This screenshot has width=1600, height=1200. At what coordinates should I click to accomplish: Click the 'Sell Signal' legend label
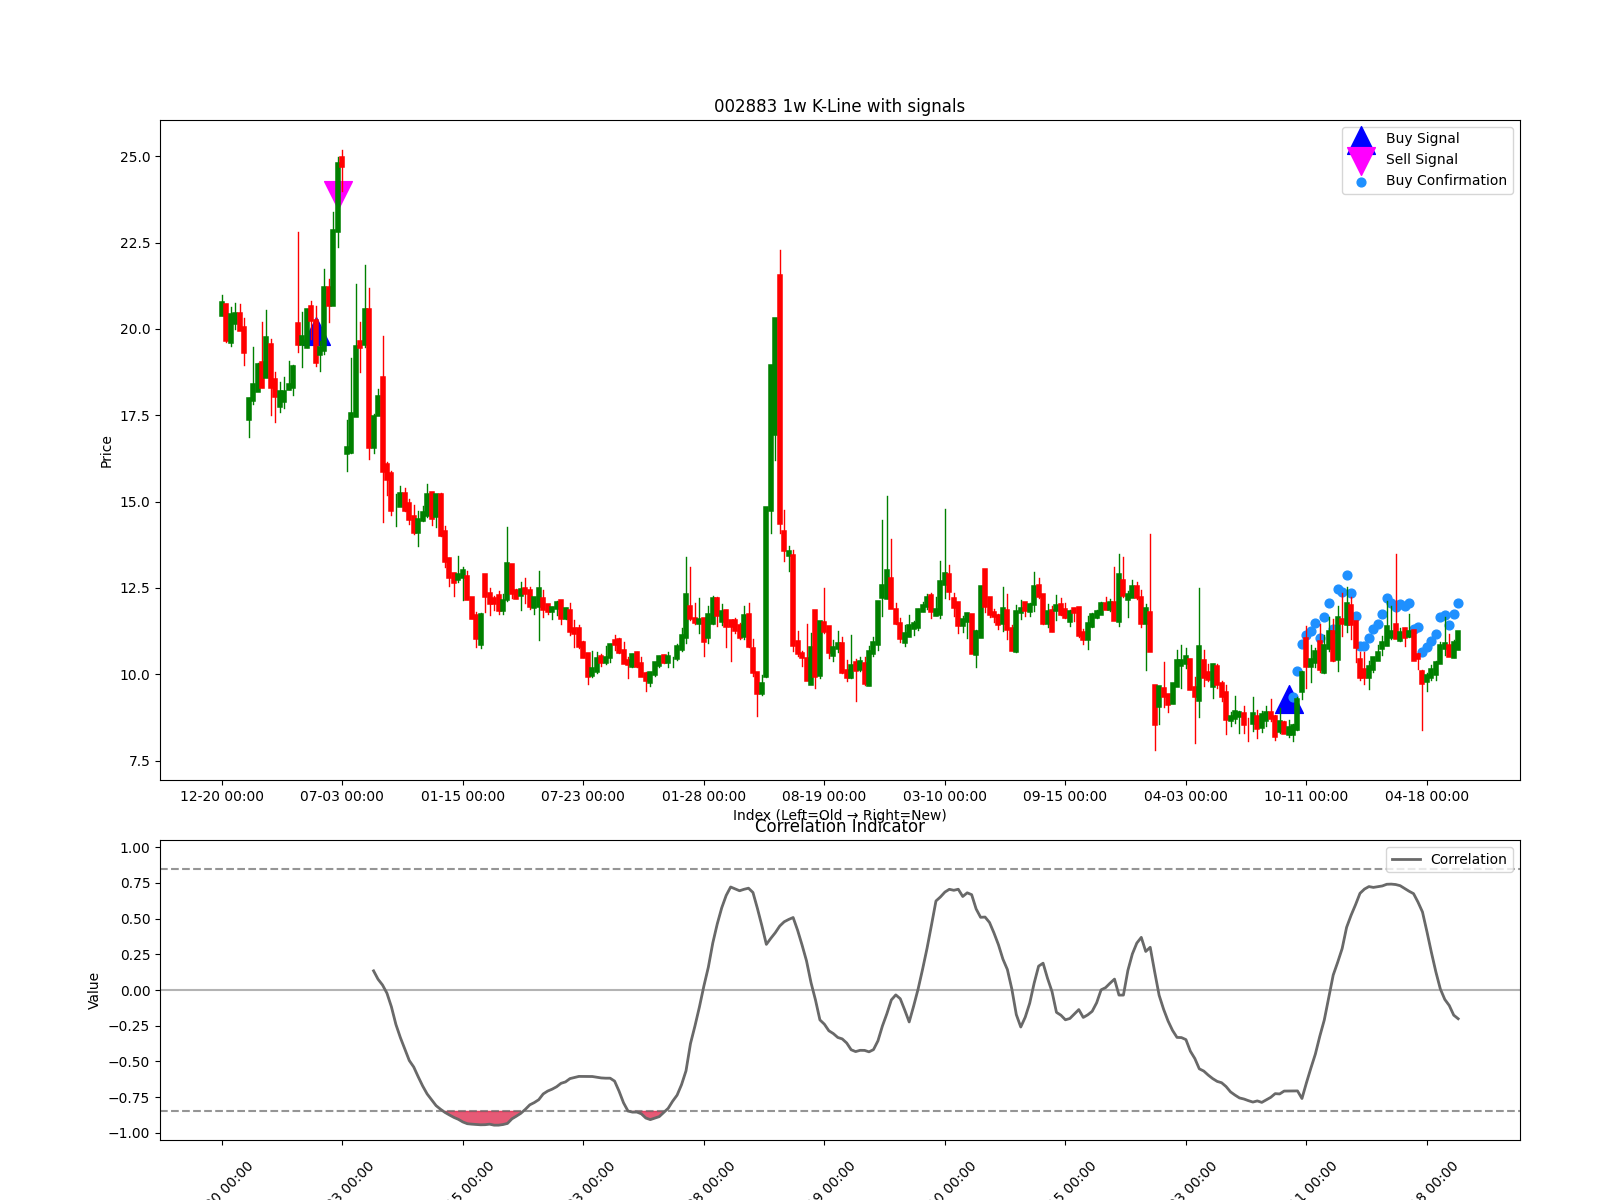coord(1421,159)
